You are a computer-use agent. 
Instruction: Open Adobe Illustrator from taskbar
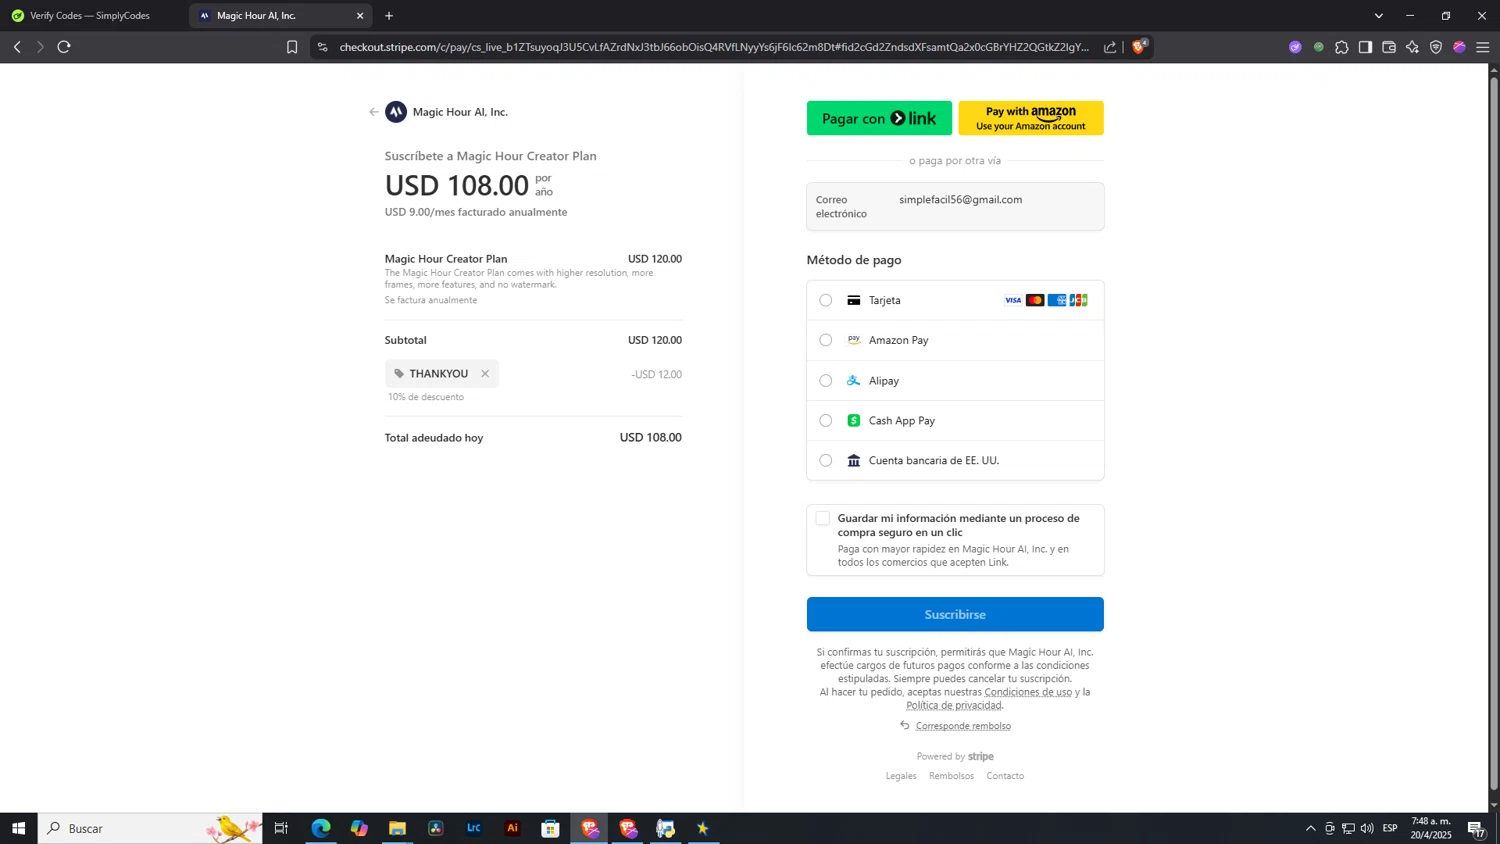pyautogui.click(x=512, y=828)
